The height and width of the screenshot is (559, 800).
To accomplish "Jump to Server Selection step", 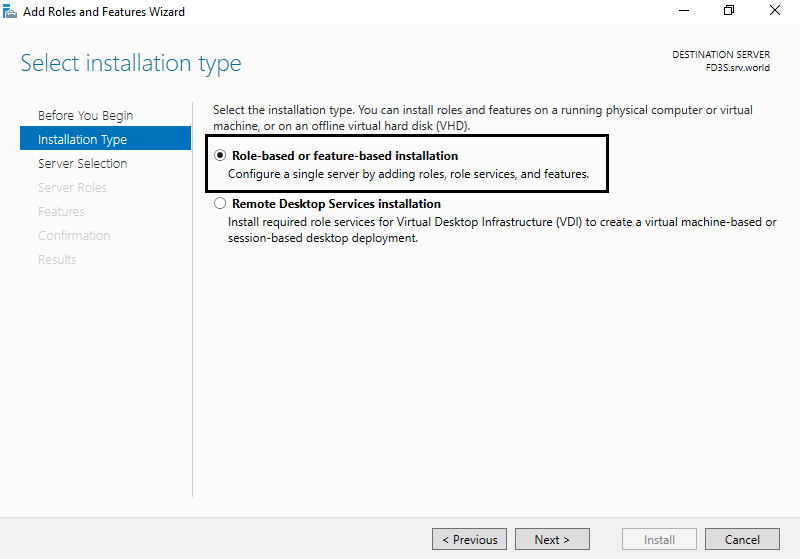I will pyautogui.click(x=82, y=163).
